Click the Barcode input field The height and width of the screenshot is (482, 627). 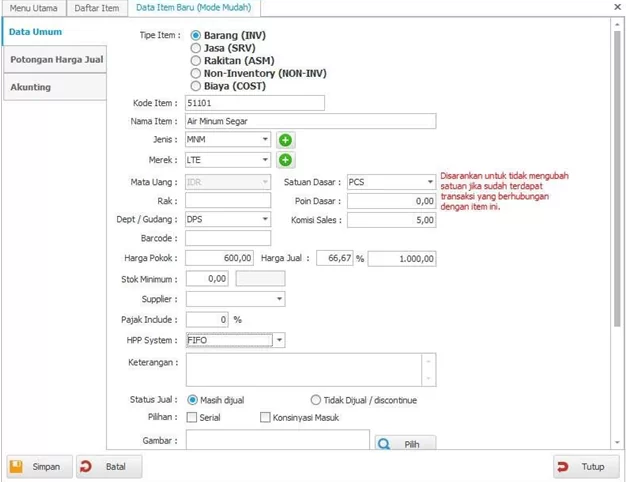pos(228,238)
